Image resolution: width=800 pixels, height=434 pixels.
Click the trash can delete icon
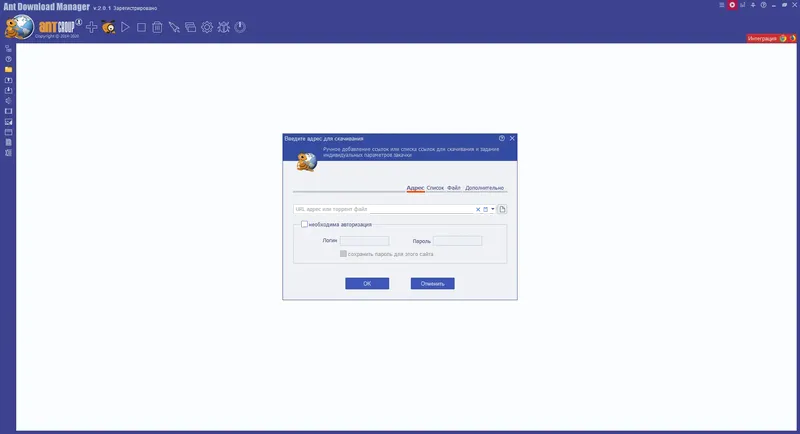[x=157, y=27]
